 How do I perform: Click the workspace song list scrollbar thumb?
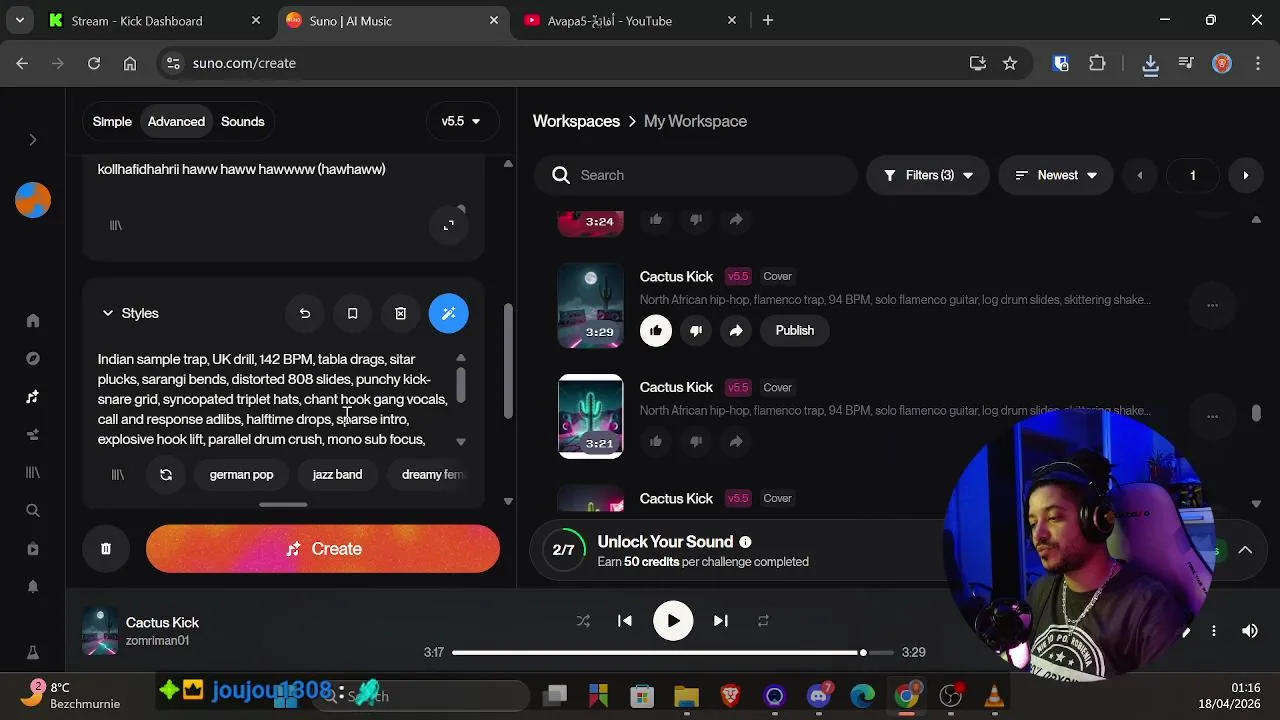[1256, 412]
